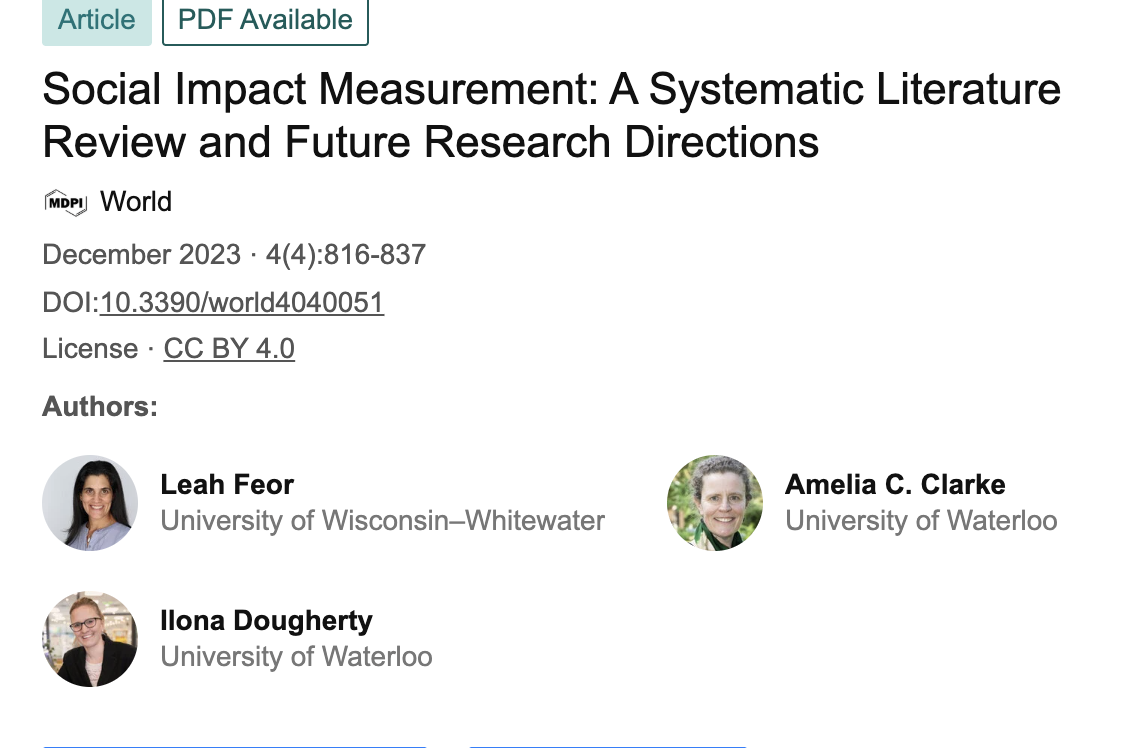The image size is (1132, 748).
Task: Click the Article type badge
Action: (x=96, y=20)
